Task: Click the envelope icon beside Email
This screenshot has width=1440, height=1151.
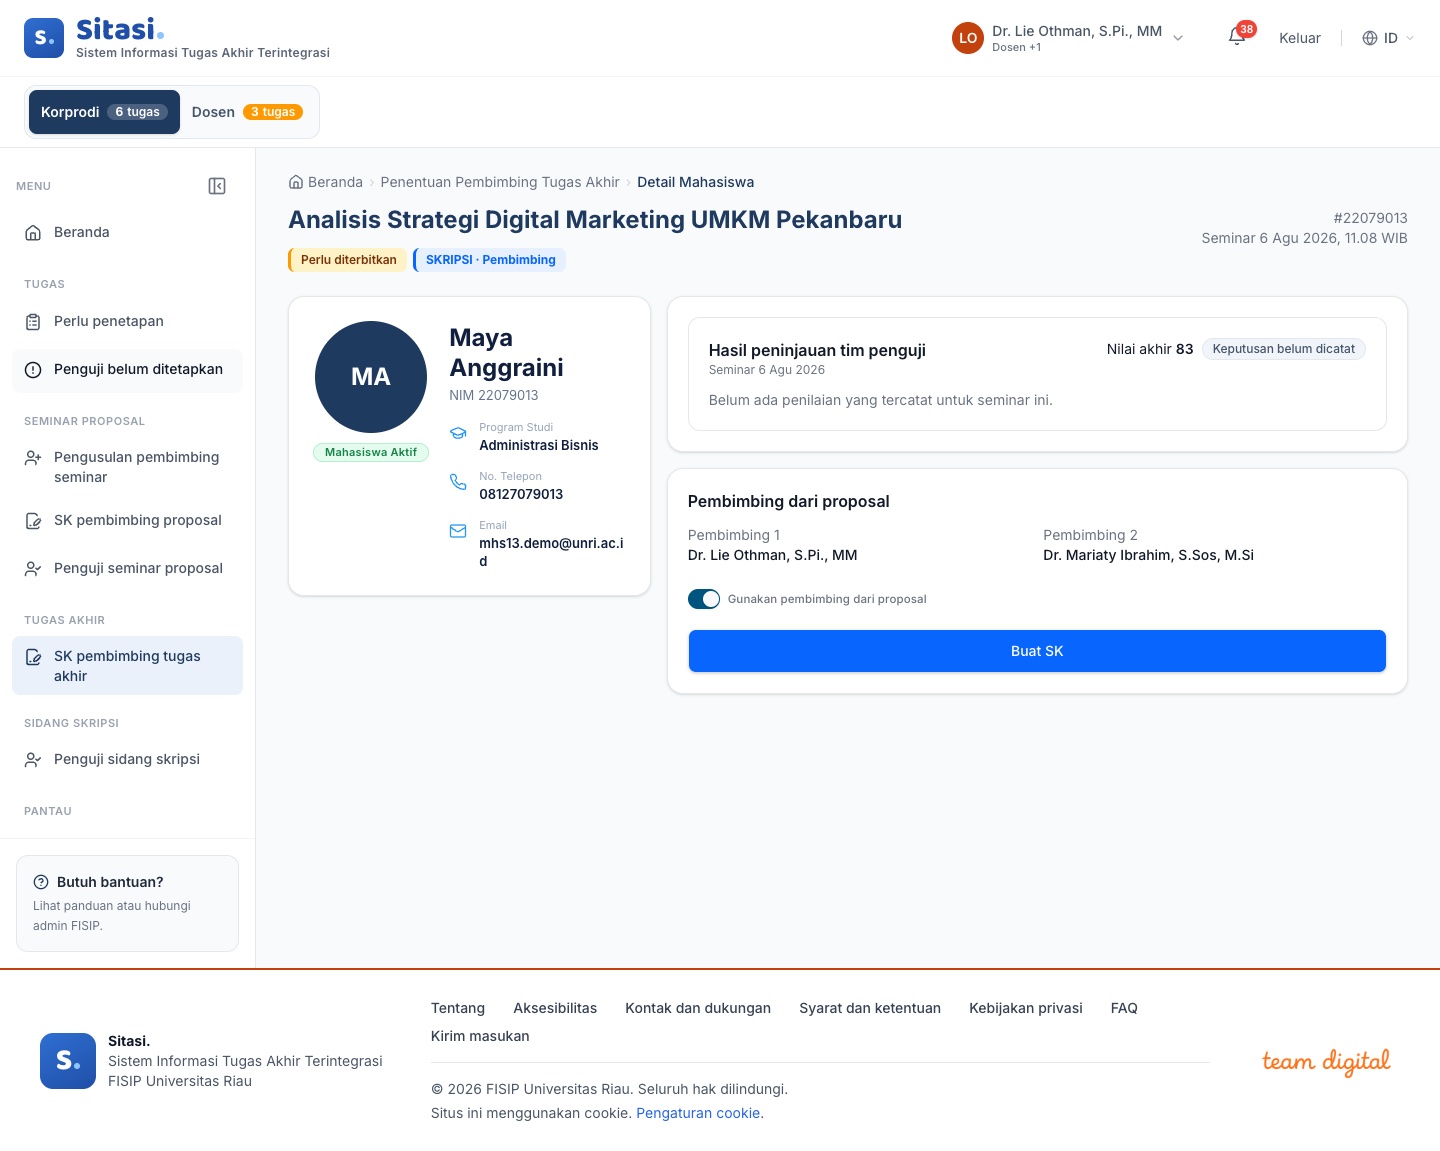Action: coord(458,531)
